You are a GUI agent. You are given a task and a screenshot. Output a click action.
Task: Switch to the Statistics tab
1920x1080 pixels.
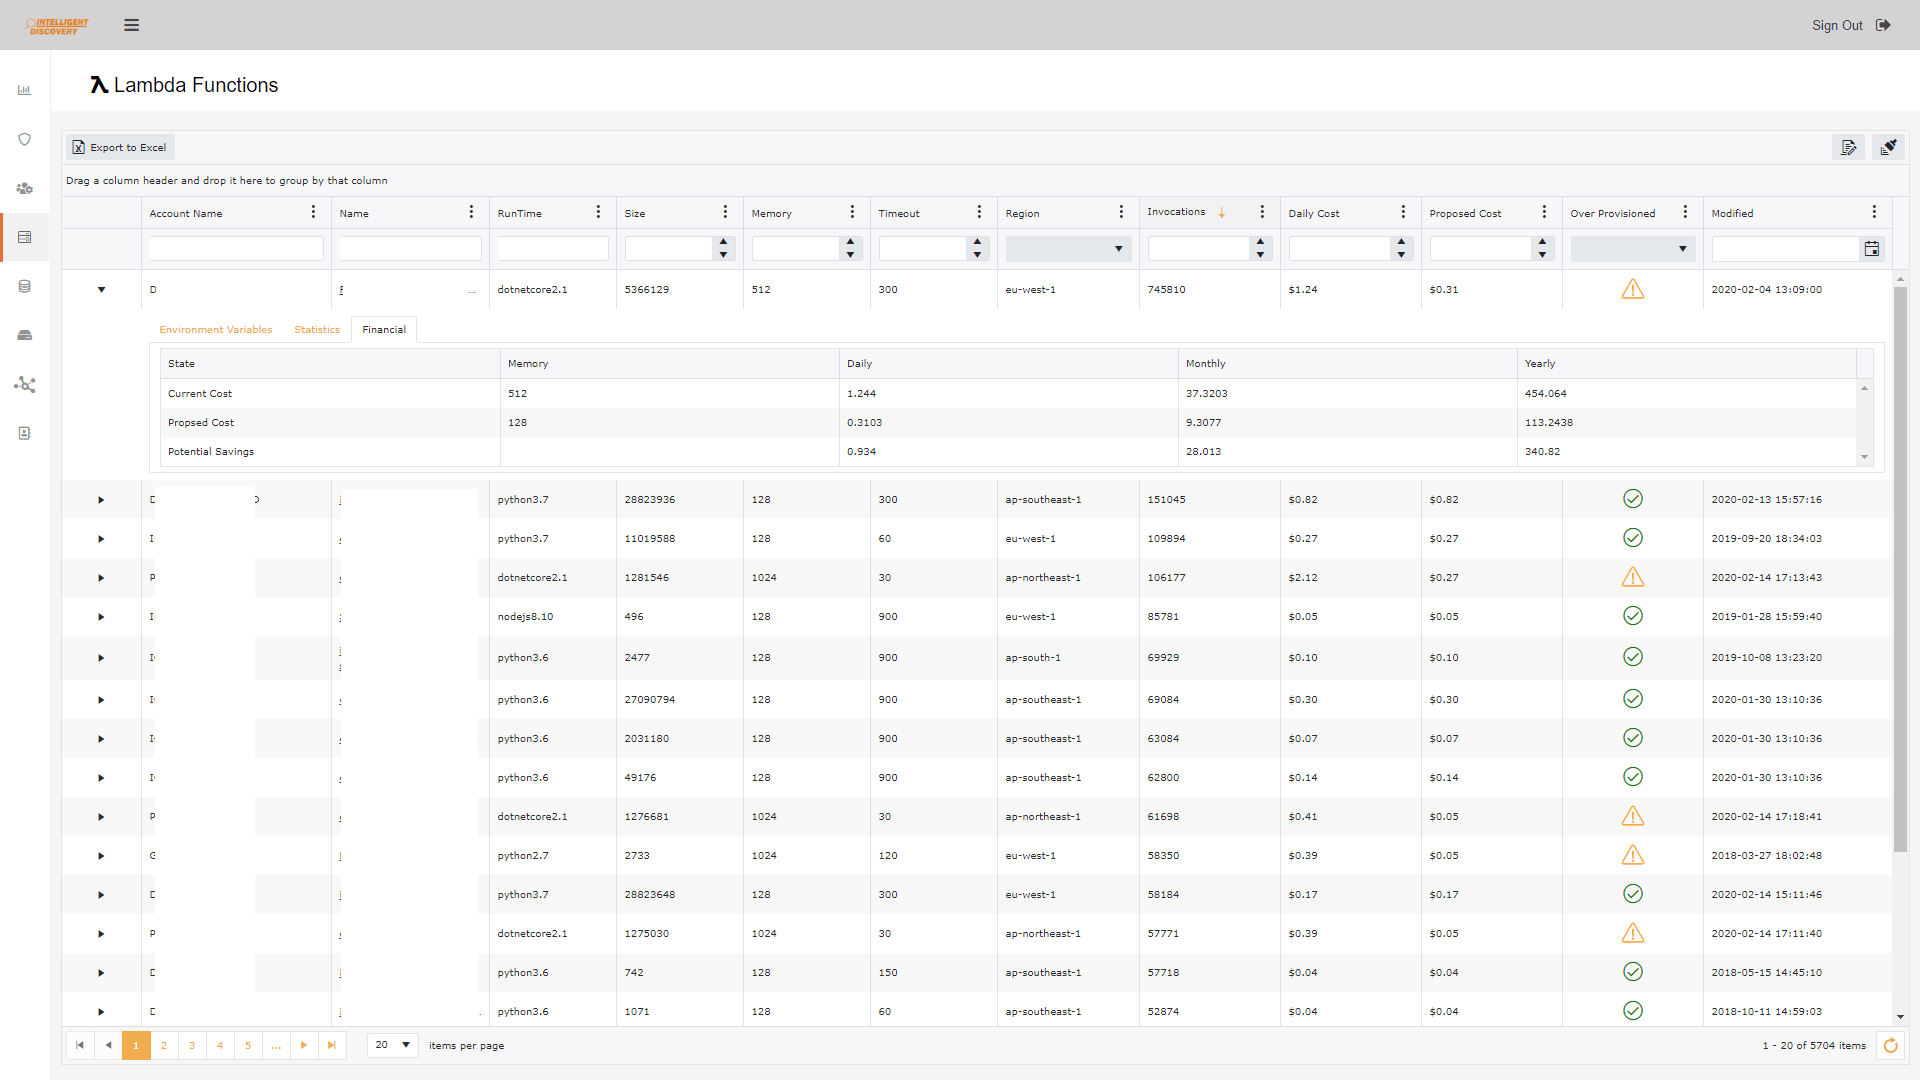(316, 330)
